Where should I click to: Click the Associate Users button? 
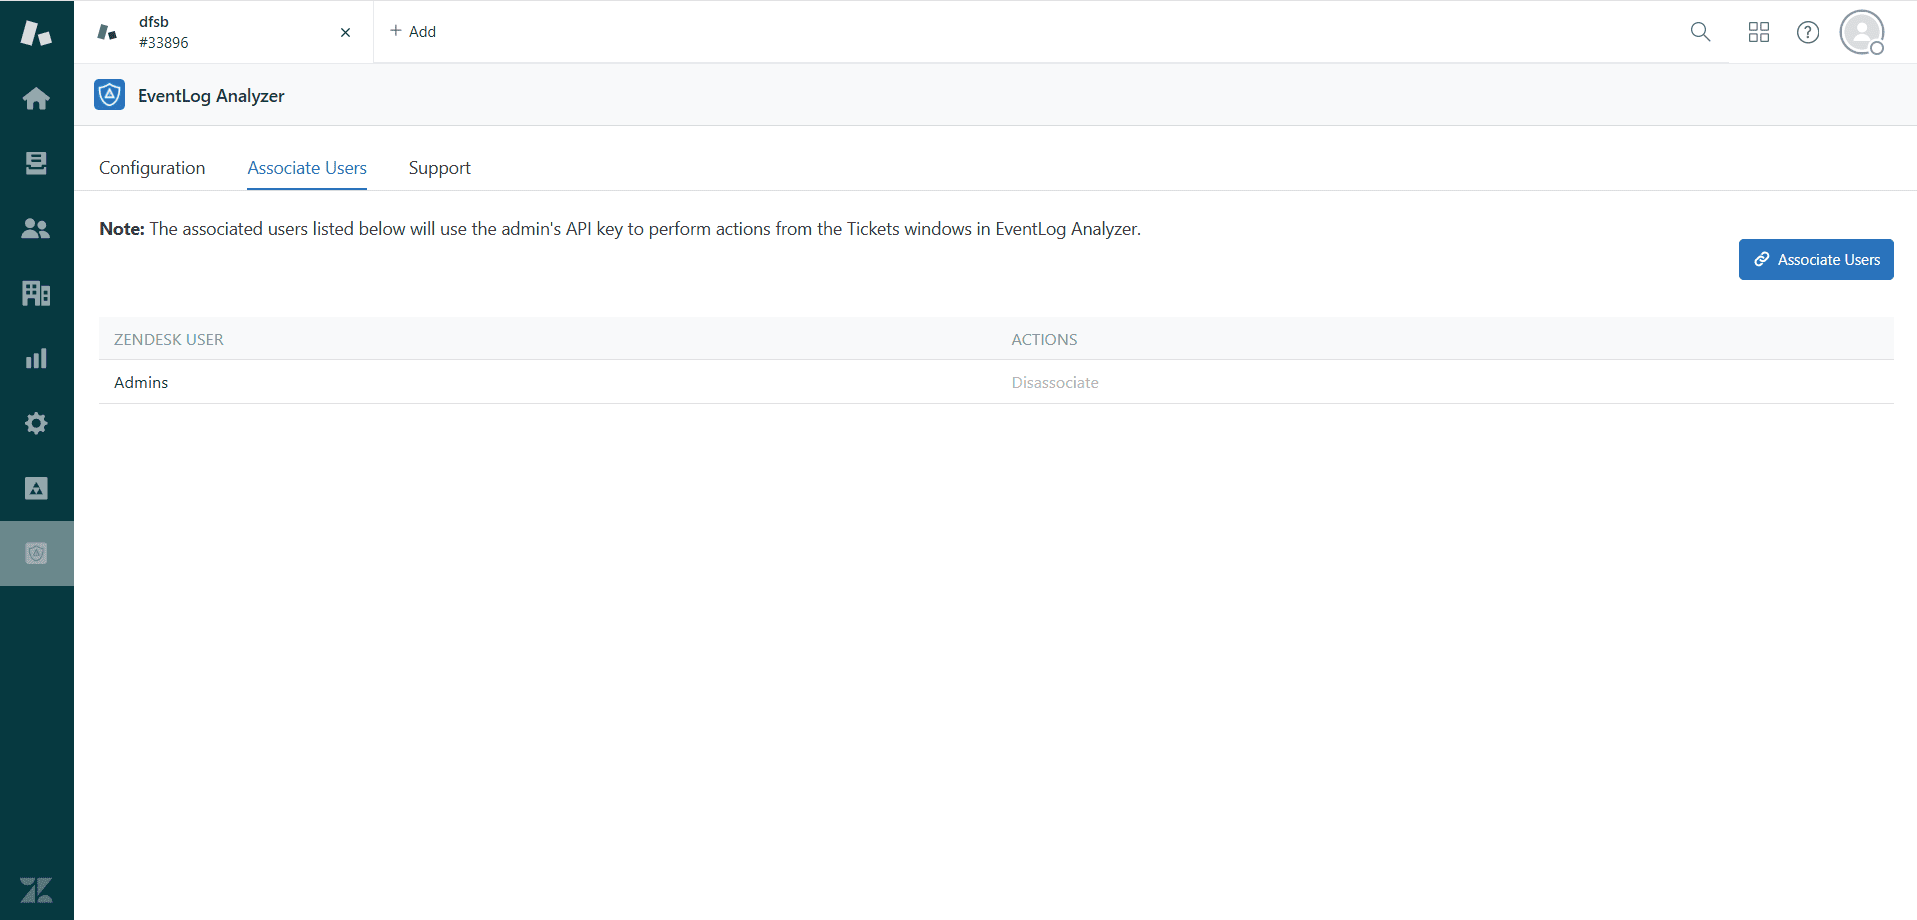1815,259
